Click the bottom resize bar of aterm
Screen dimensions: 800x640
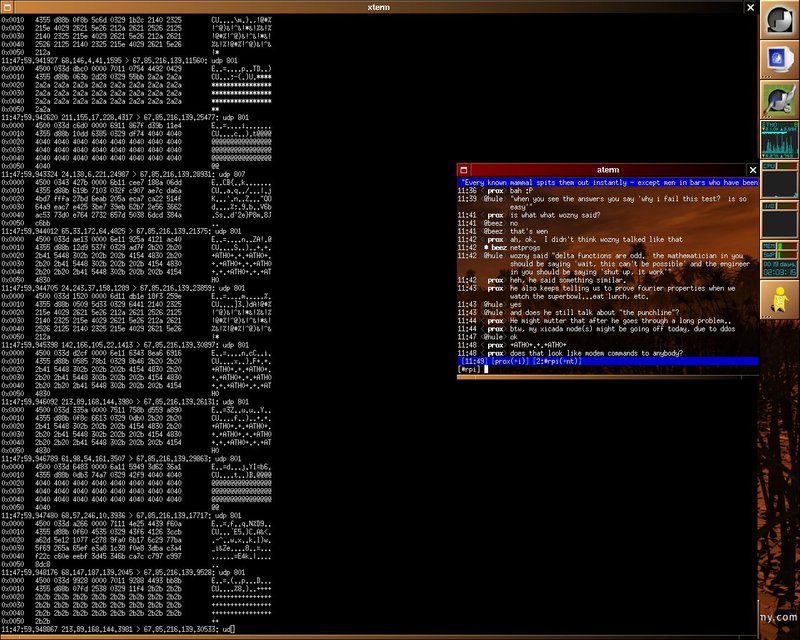coord(607,378)
